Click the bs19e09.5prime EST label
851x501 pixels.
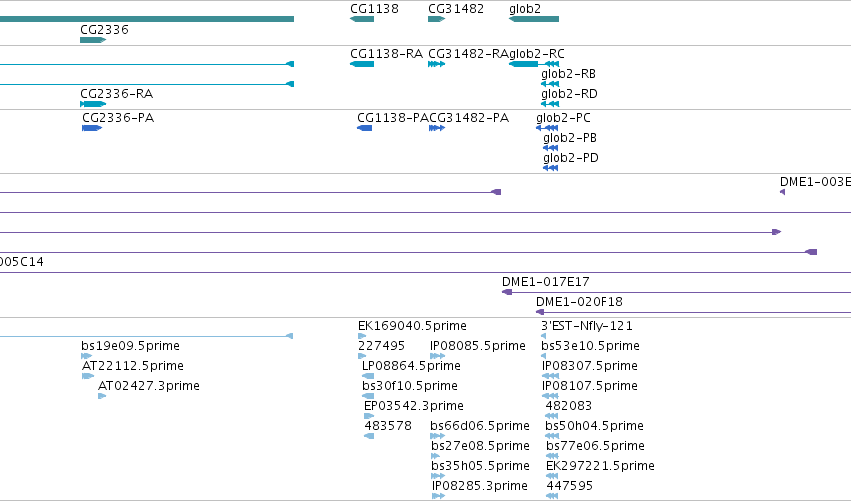130,346
